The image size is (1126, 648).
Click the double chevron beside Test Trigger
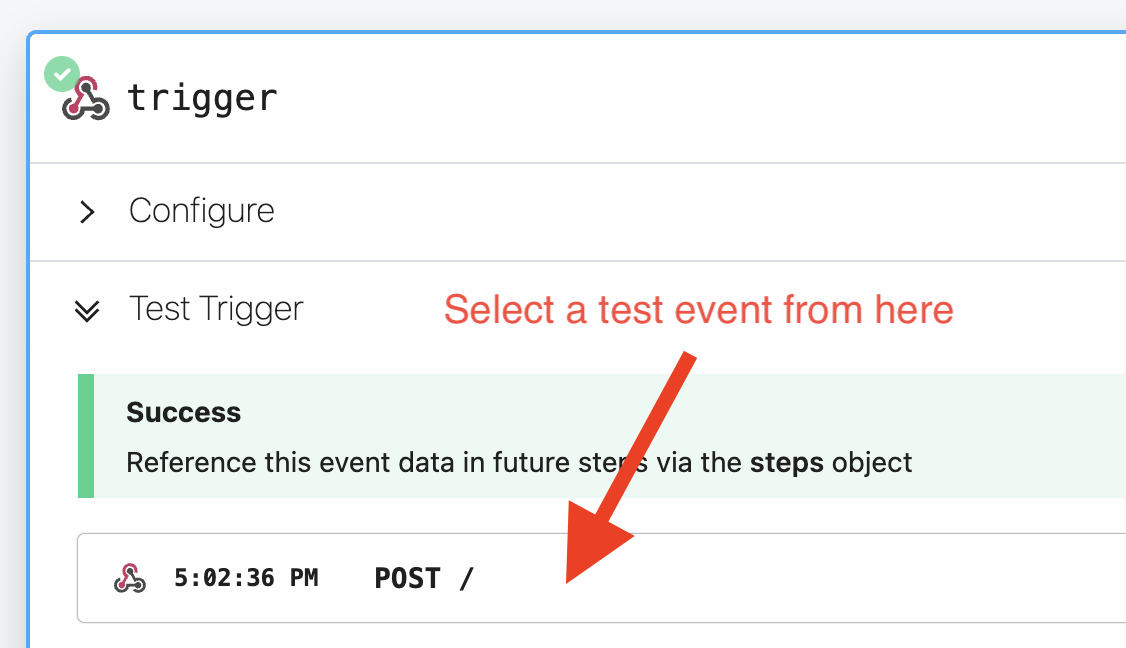click(87, 311)
